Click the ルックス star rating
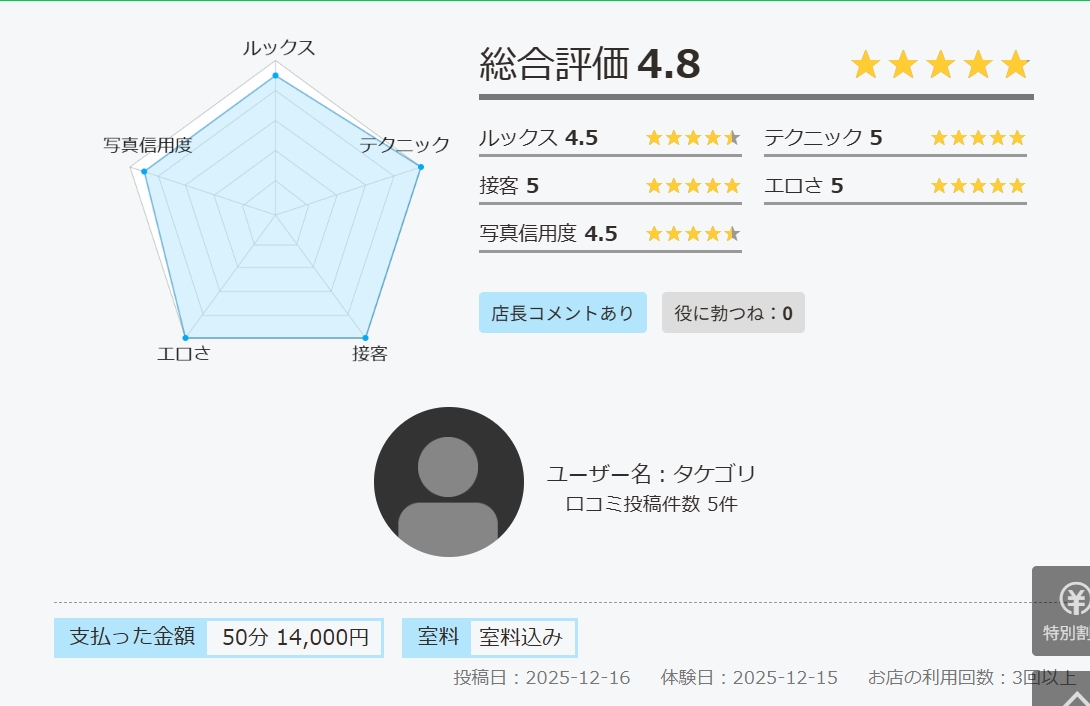The width and height of the screenshot is (1090, 706). pyautogui.click(x=693, y=138)
